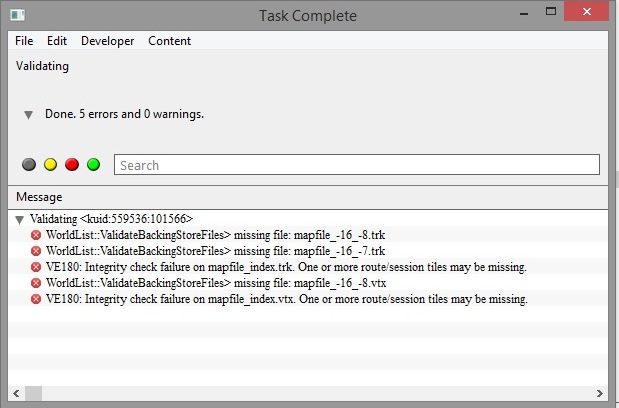619x408 pixels.
Task: Click error icon for mapfile_-16_-7.trk
Action: click(36, 251)
